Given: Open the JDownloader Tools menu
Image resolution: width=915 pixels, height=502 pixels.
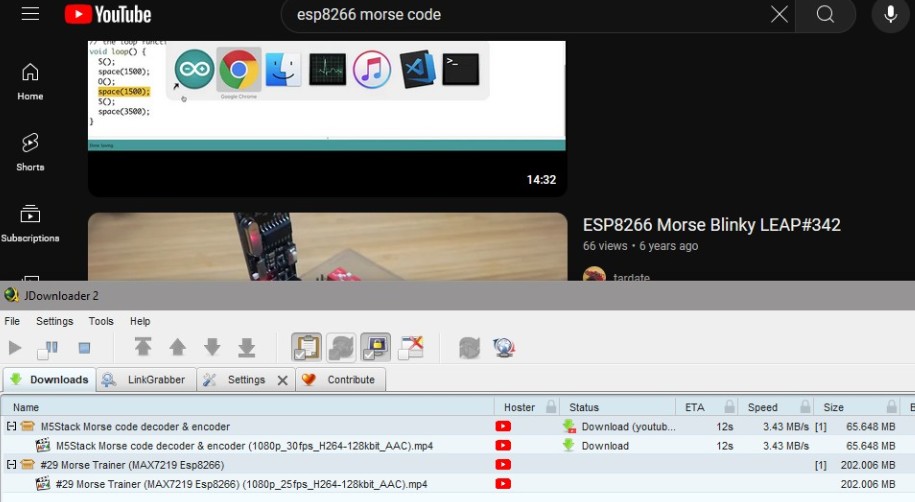Looking at the screenshot, I should 101,321.
